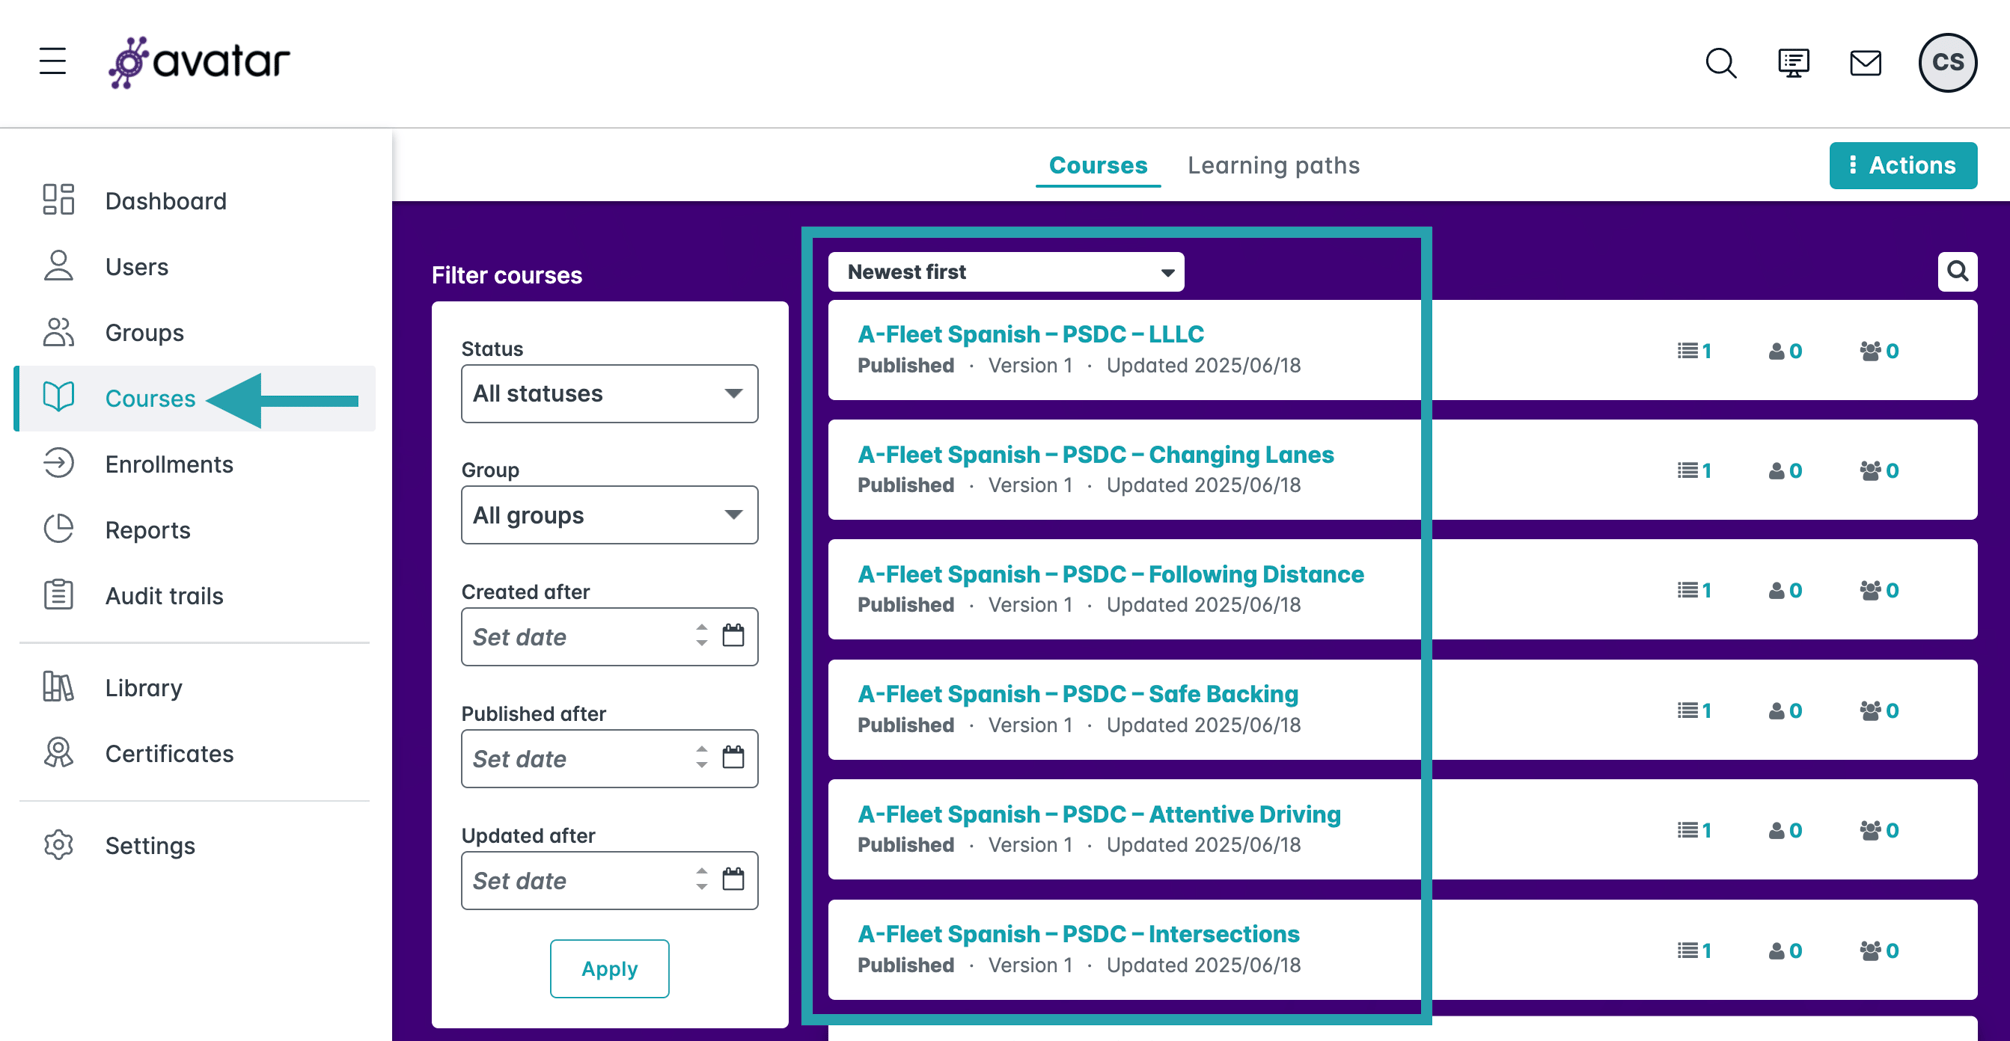The image size is (2010, 1041).
Task: Open the messages envelope icon
Action: pos(1865,63)
